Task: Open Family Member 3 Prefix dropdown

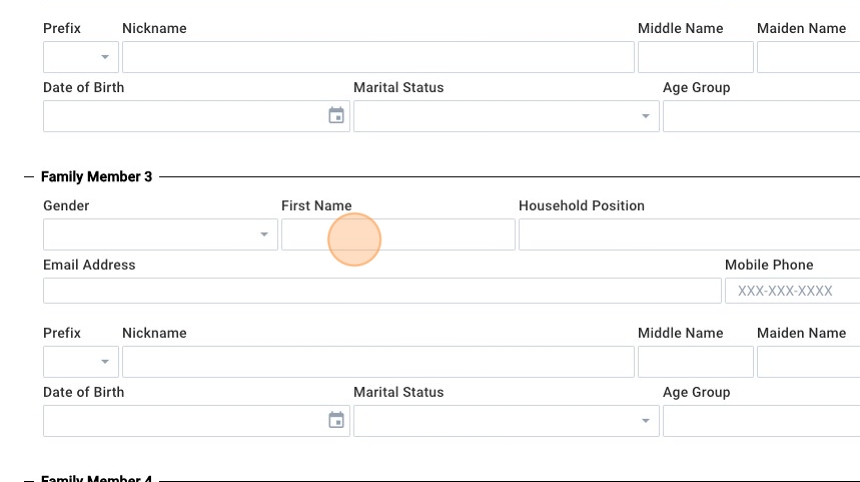Action: click(104, 362)
